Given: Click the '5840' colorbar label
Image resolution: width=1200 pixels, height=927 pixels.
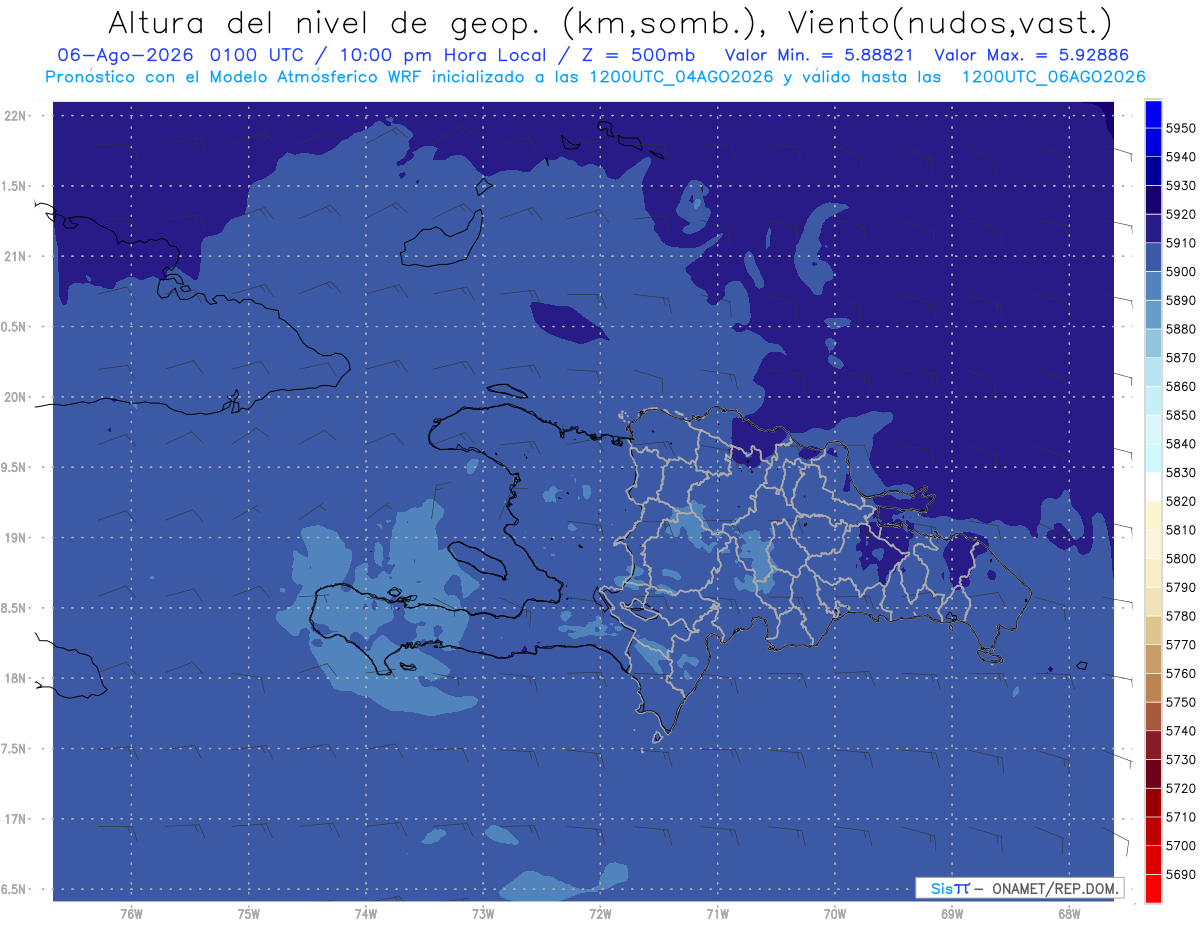Looking at the screenshot, I should tap(1180, 444).
